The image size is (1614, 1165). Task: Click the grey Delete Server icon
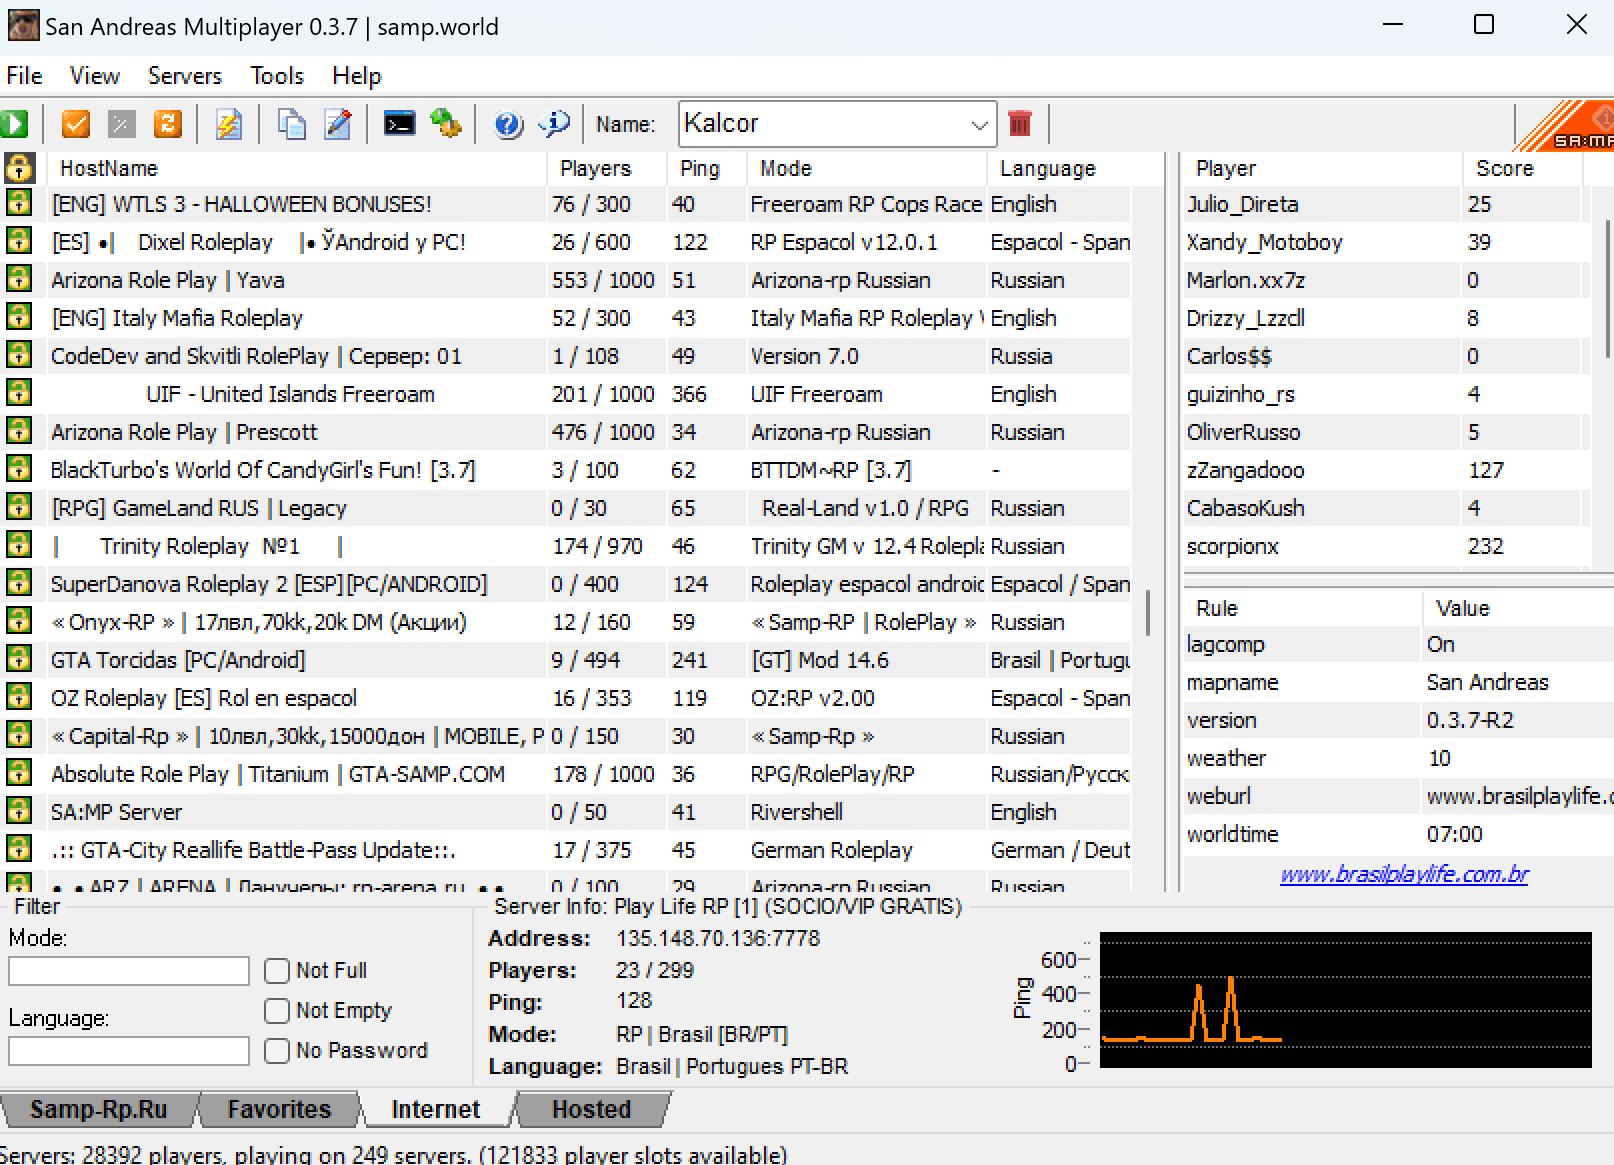[x=122, y=124]
